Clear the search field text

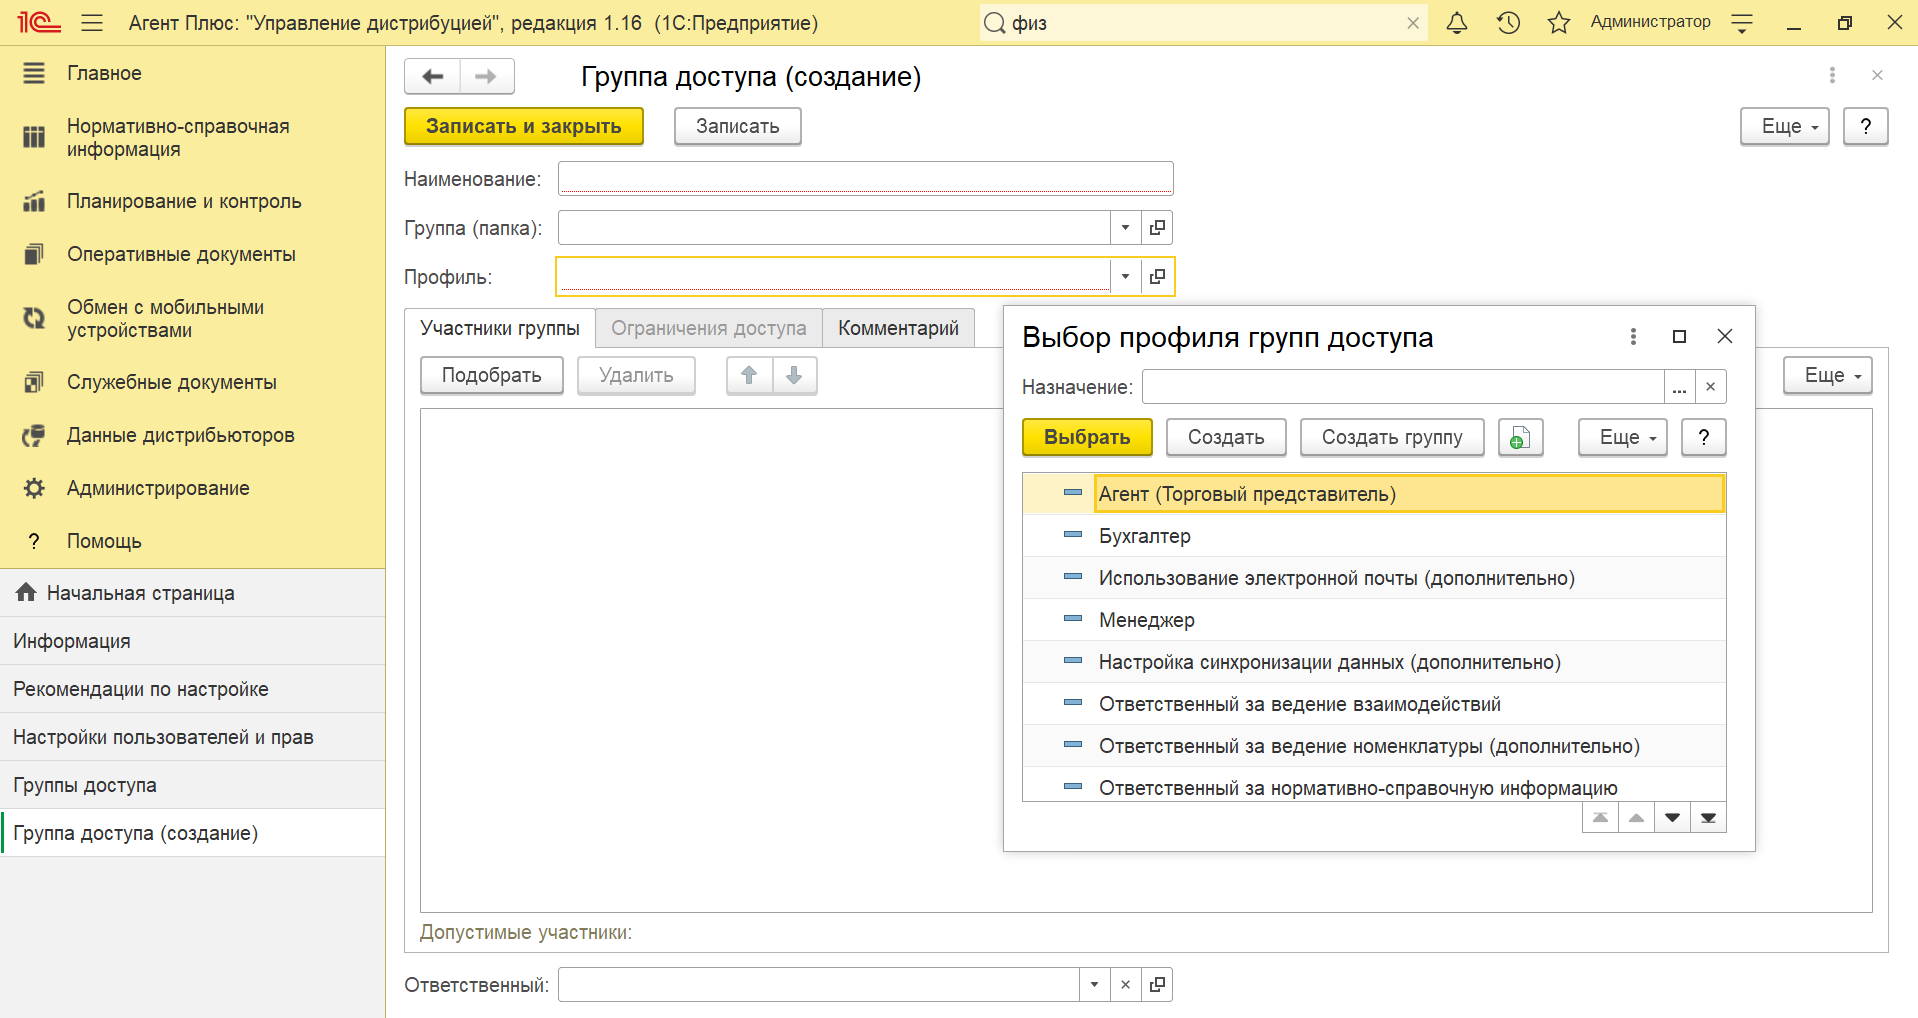click(1413, 23)
